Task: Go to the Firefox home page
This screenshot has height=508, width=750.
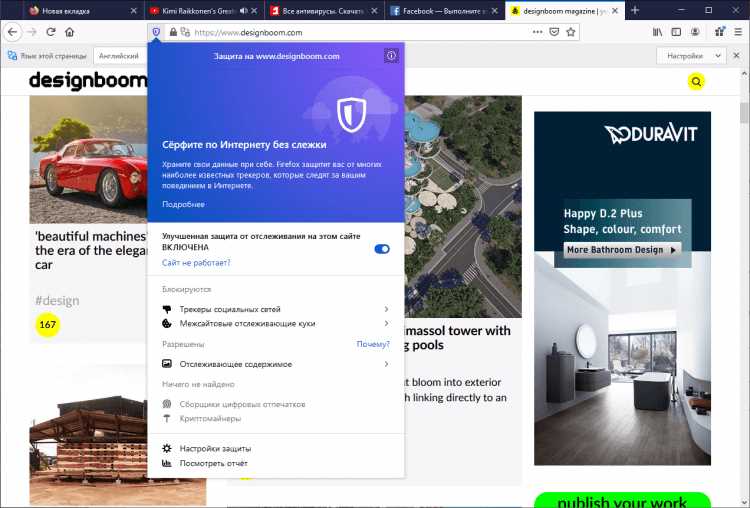Action: (70, 32)
